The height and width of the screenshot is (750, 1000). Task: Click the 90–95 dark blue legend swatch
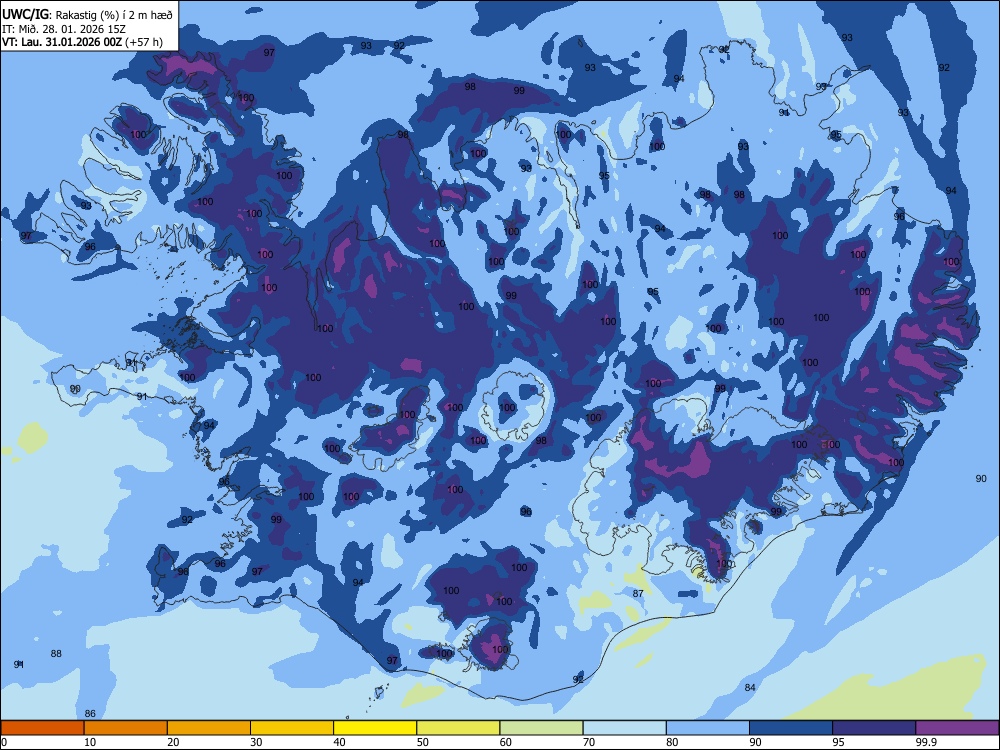[x=791, y=728]
